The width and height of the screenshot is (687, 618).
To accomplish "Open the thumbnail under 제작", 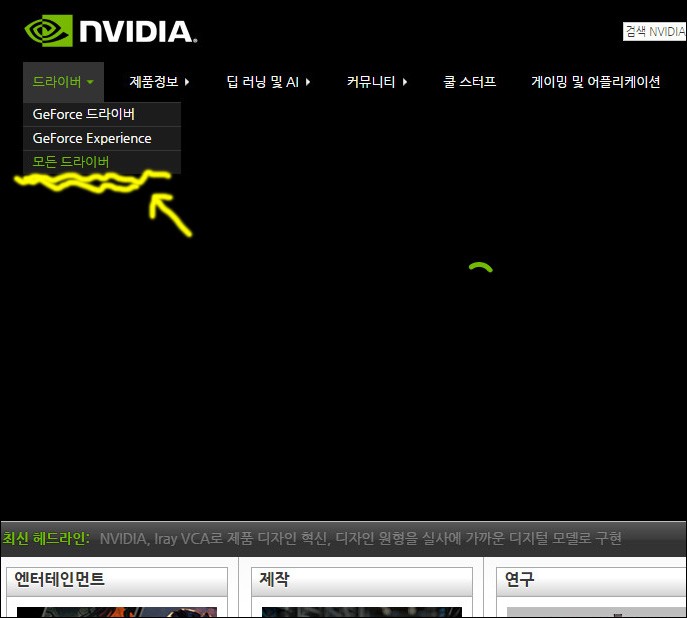I will pyautogui.click(x=361, y=612).
